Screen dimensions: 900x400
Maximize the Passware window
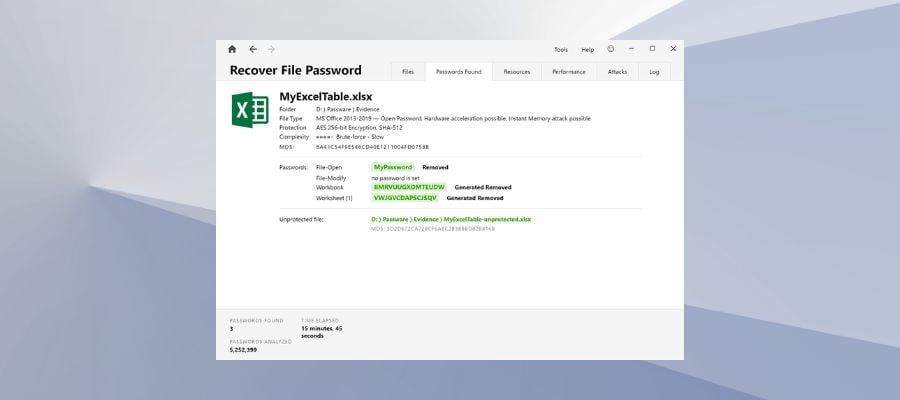click(652, 49)
